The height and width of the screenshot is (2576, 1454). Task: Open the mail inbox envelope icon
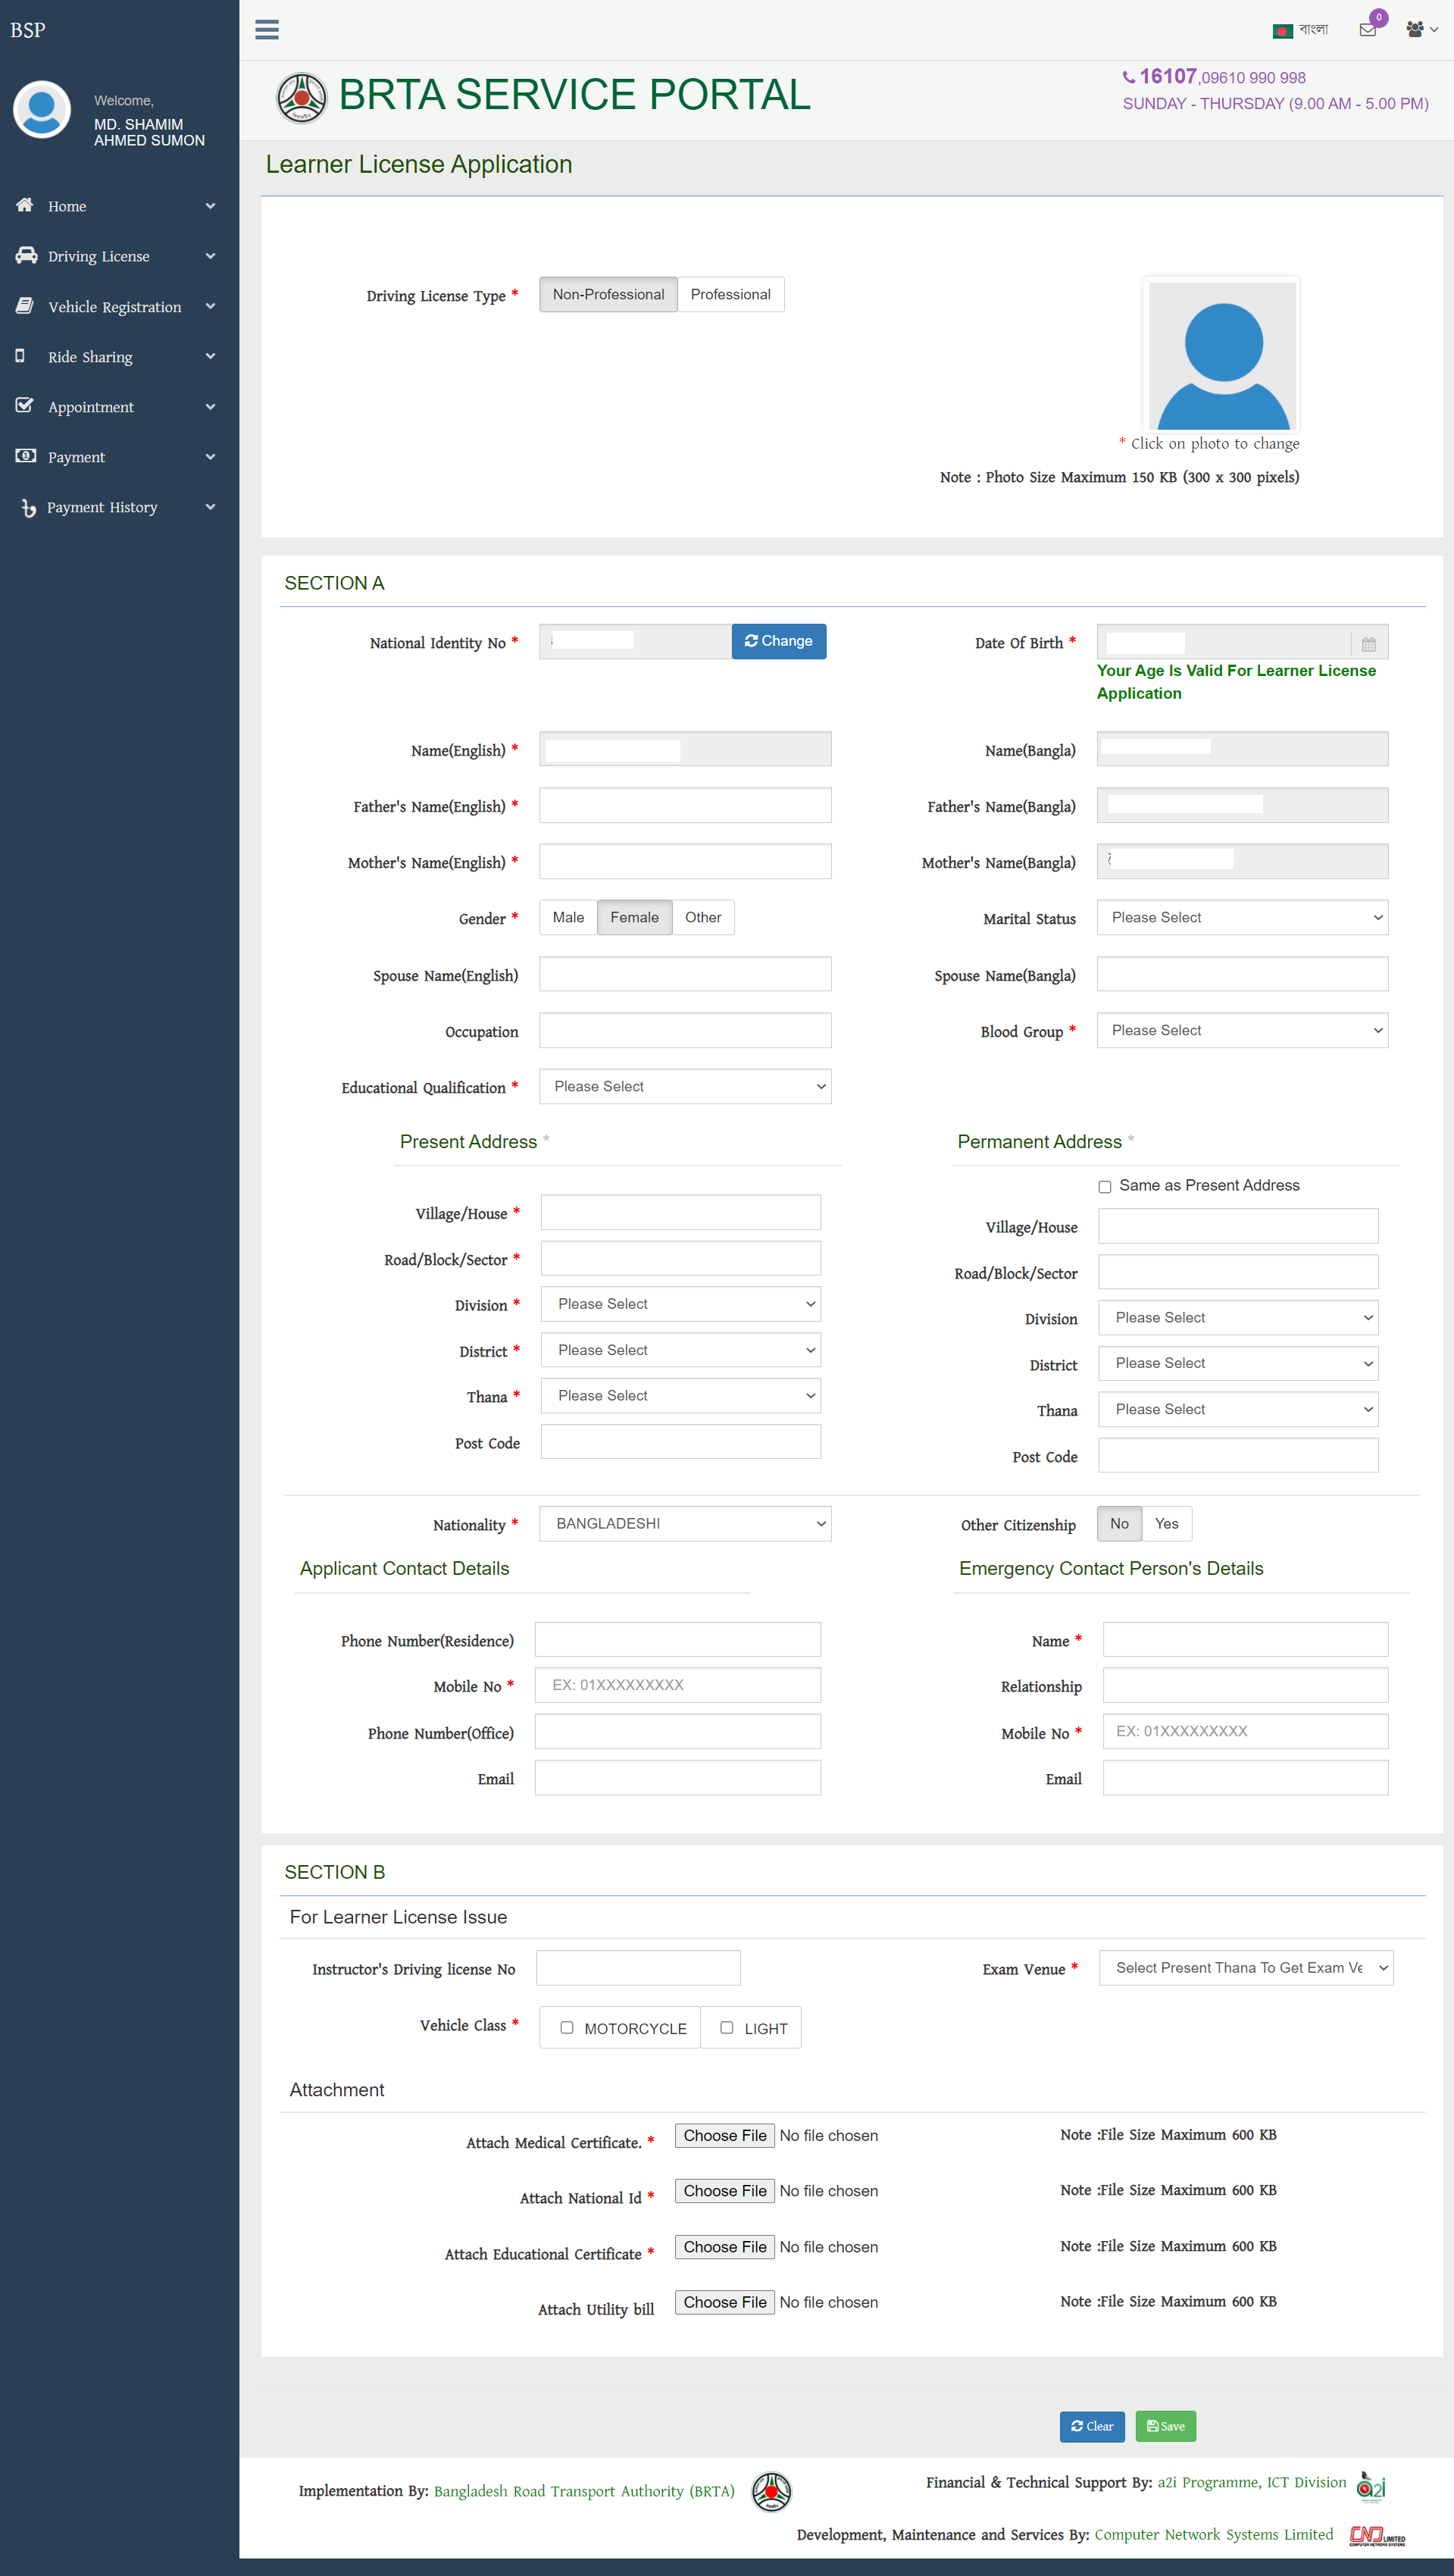(1367, 30)
